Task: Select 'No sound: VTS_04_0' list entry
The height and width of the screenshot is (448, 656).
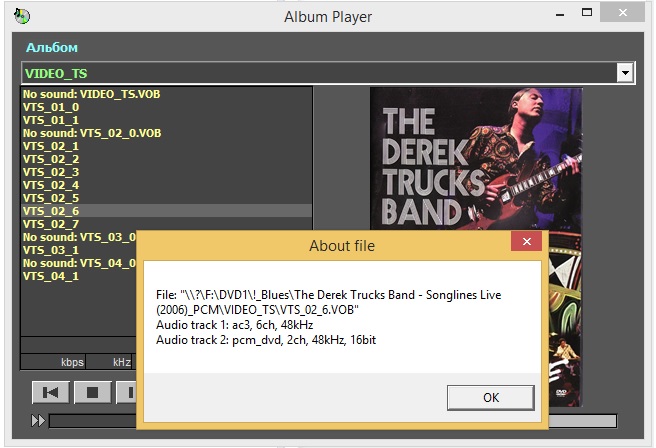Action: pyautogui.click(x=79, y=263)
